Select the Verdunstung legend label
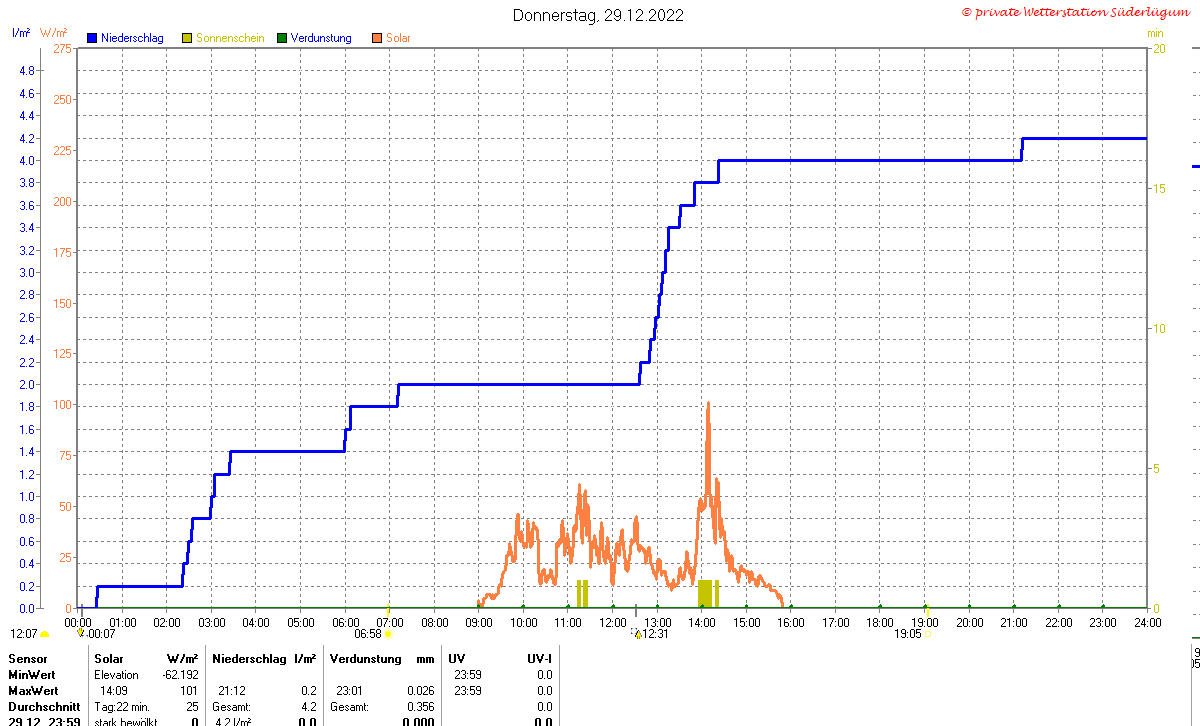The image size is (1200, 726). pyautogui.click(x=321, y=38)
